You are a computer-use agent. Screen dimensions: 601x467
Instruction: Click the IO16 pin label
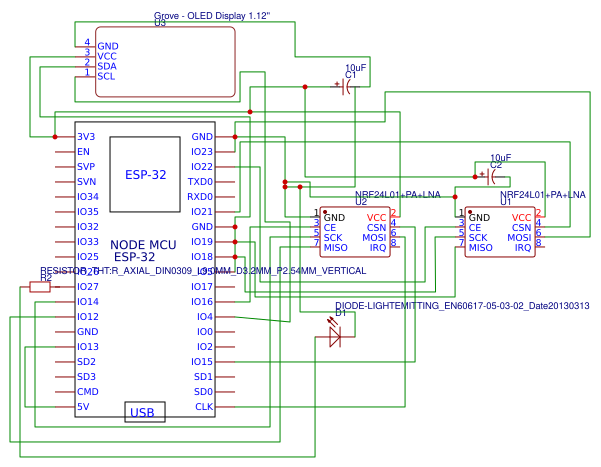point(202,302)
